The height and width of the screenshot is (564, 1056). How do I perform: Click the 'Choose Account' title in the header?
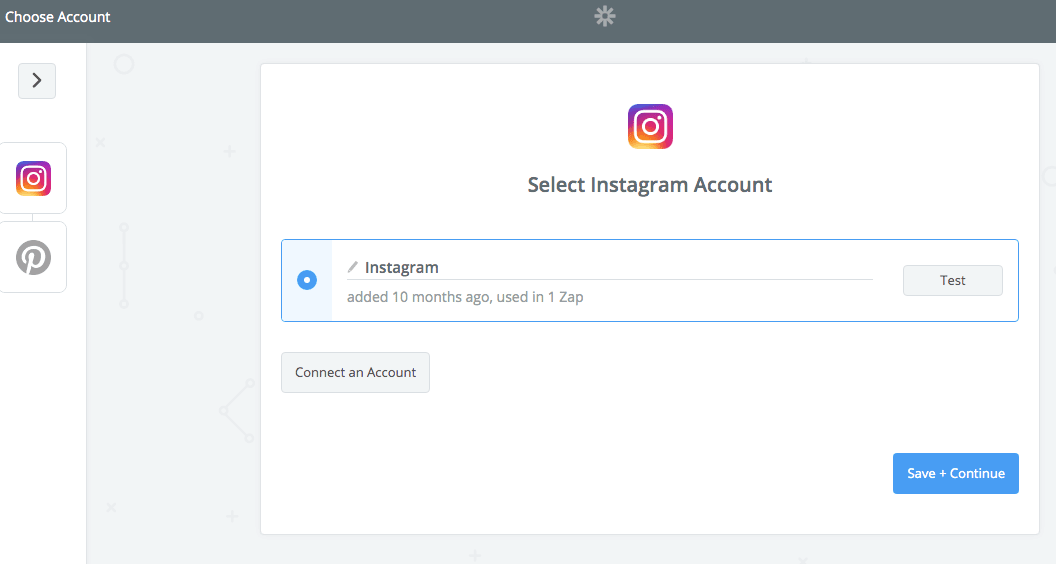(x=57, y=17)
